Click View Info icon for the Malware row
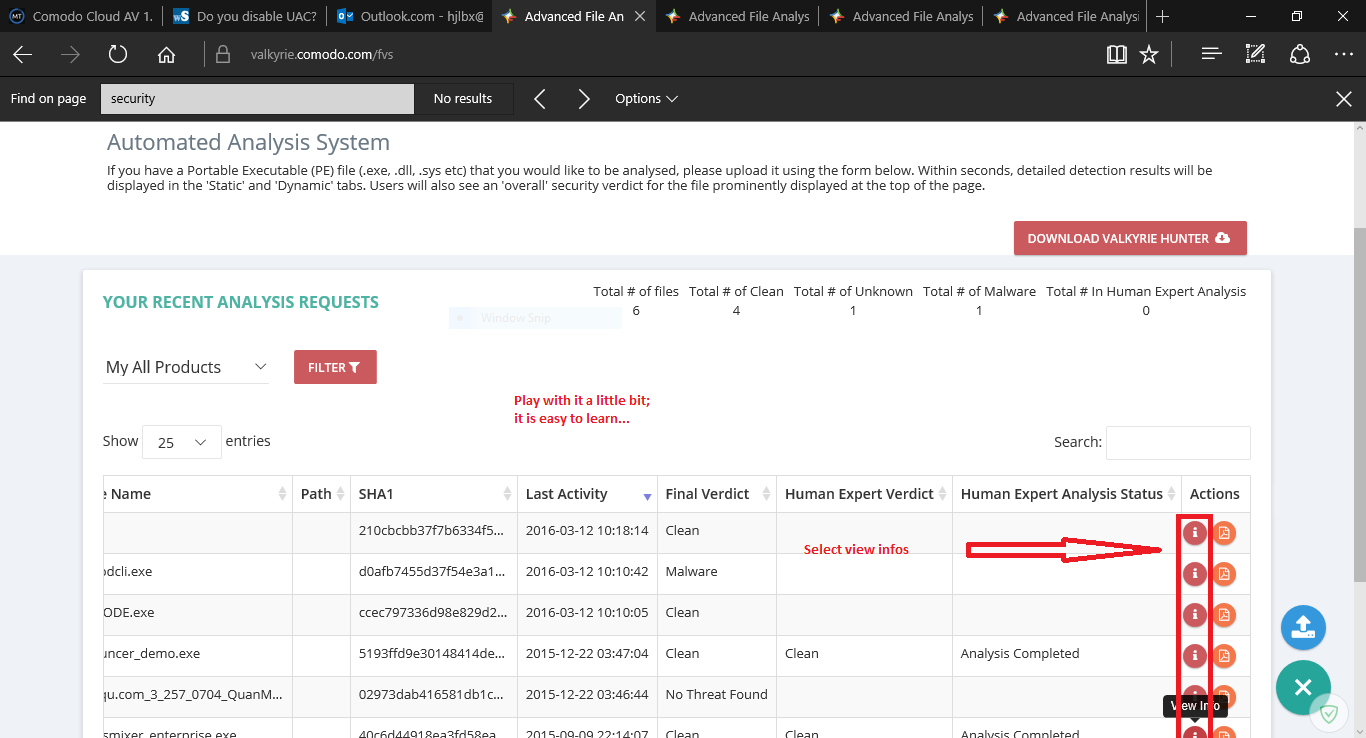 [x=1194, y=574]
